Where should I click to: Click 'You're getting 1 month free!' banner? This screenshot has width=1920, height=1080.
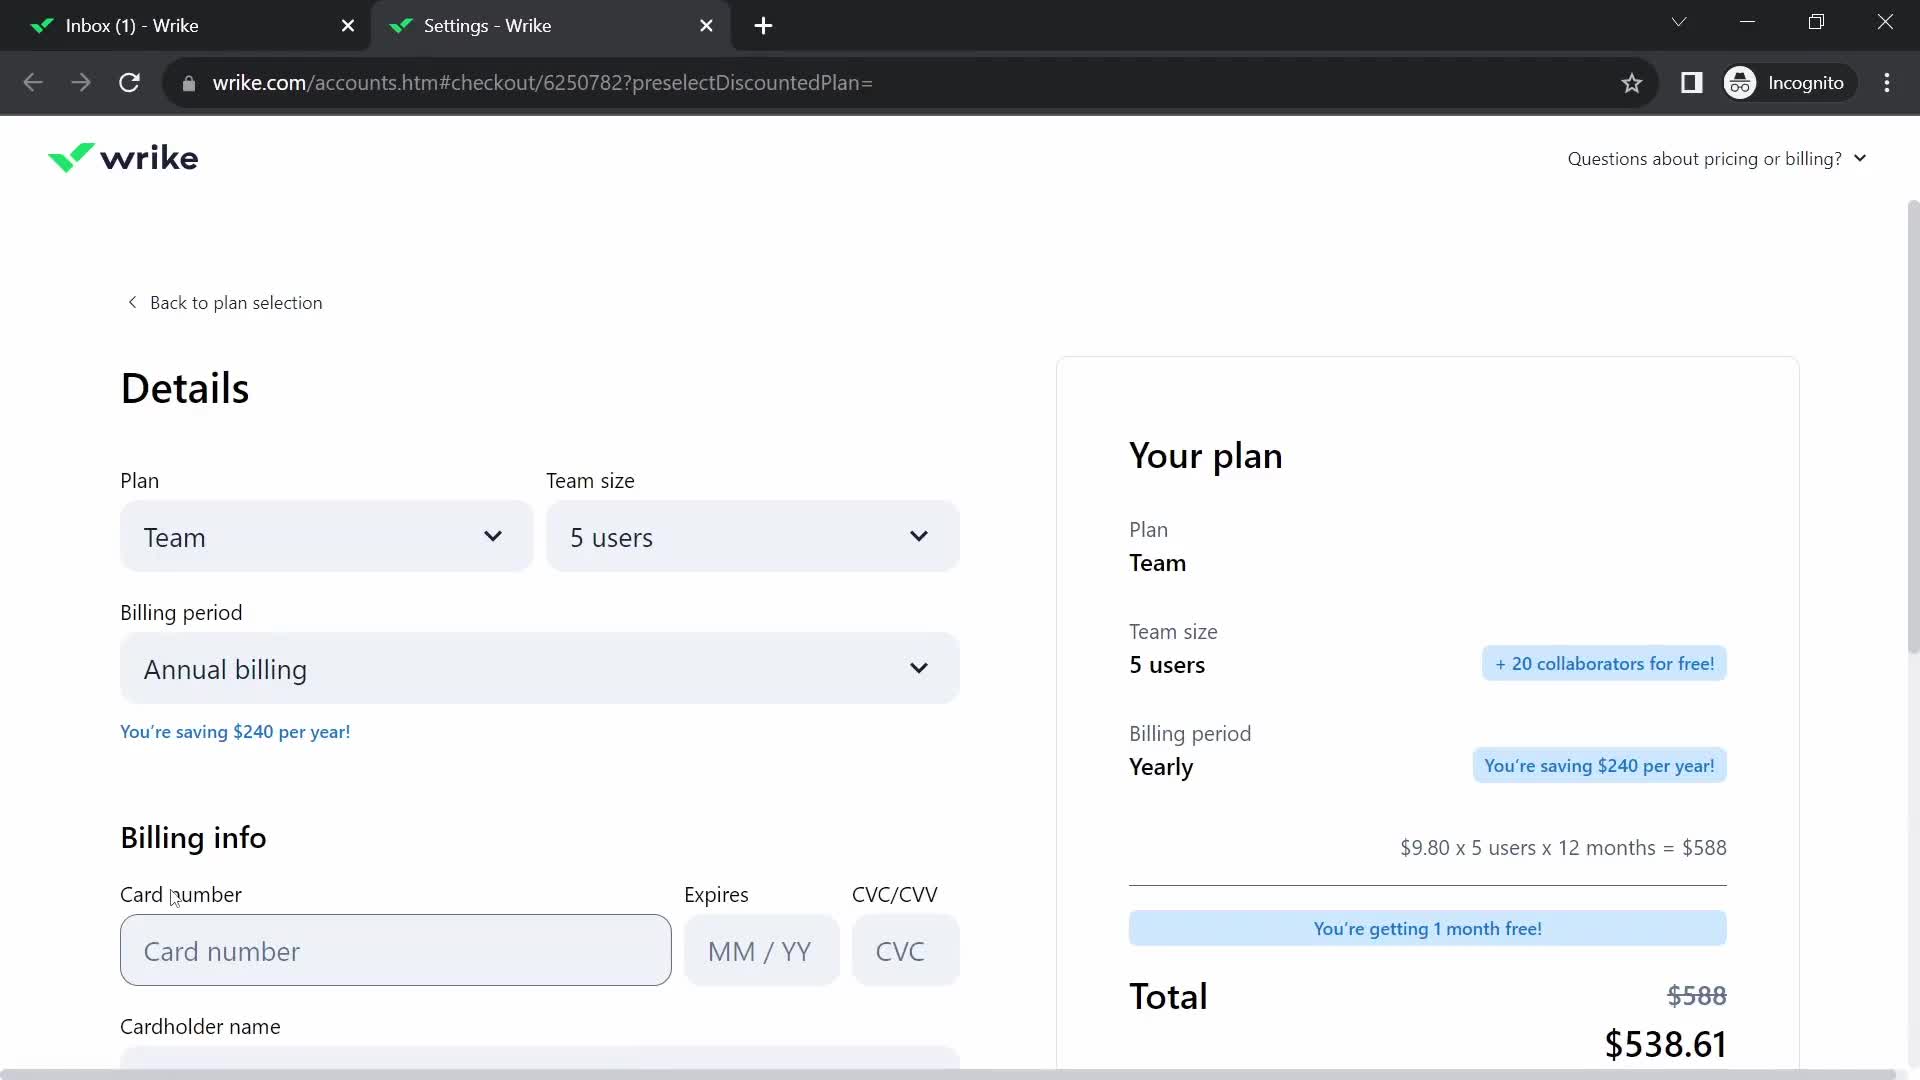(x=1428, y=928)
